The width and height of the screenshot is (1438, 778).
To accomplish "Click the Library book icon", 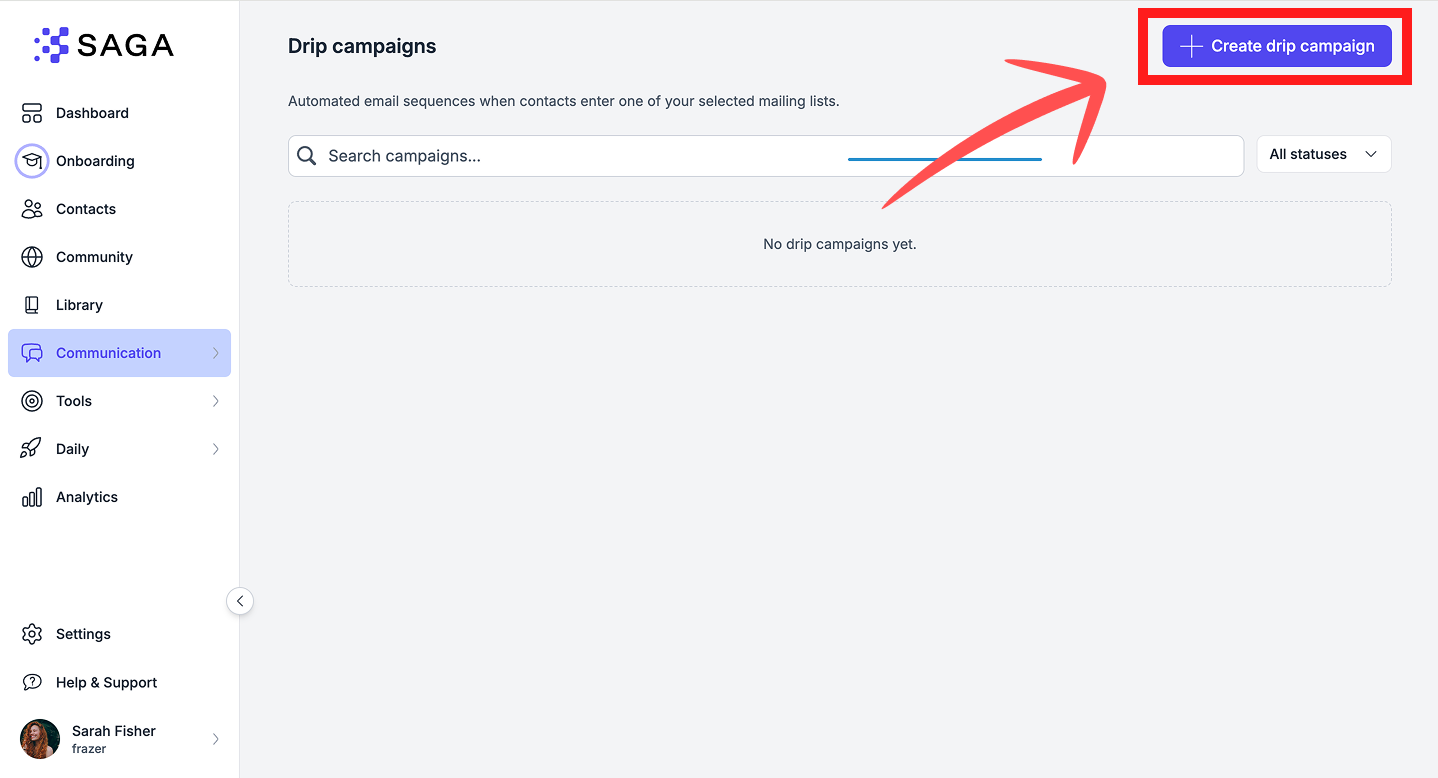I will tap(32, 305).
